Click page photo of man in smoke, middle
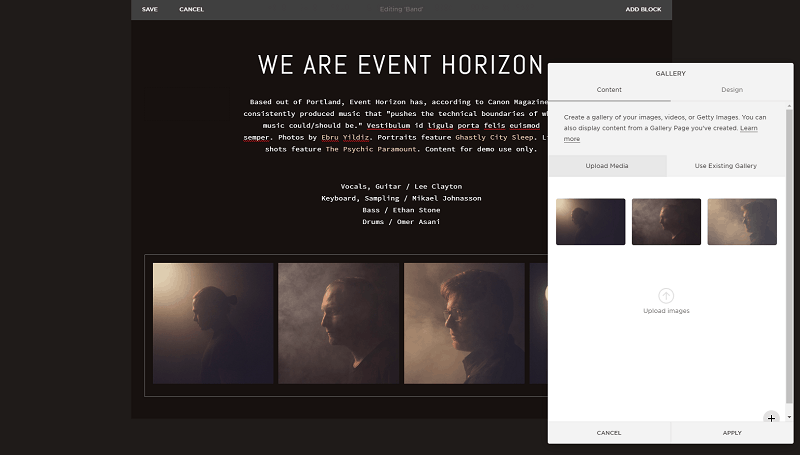 click(x=338, y=323)
